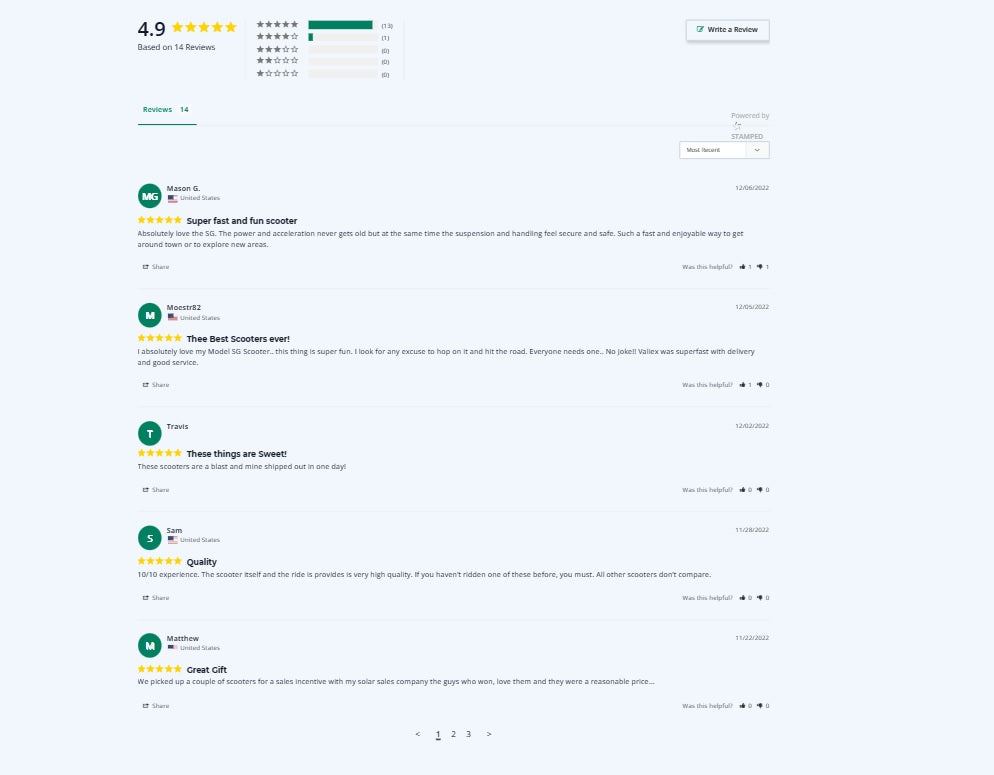994x775 pixels.
Task: Thumbs up Mason G.'s review
Action: [x=745, y=267]
